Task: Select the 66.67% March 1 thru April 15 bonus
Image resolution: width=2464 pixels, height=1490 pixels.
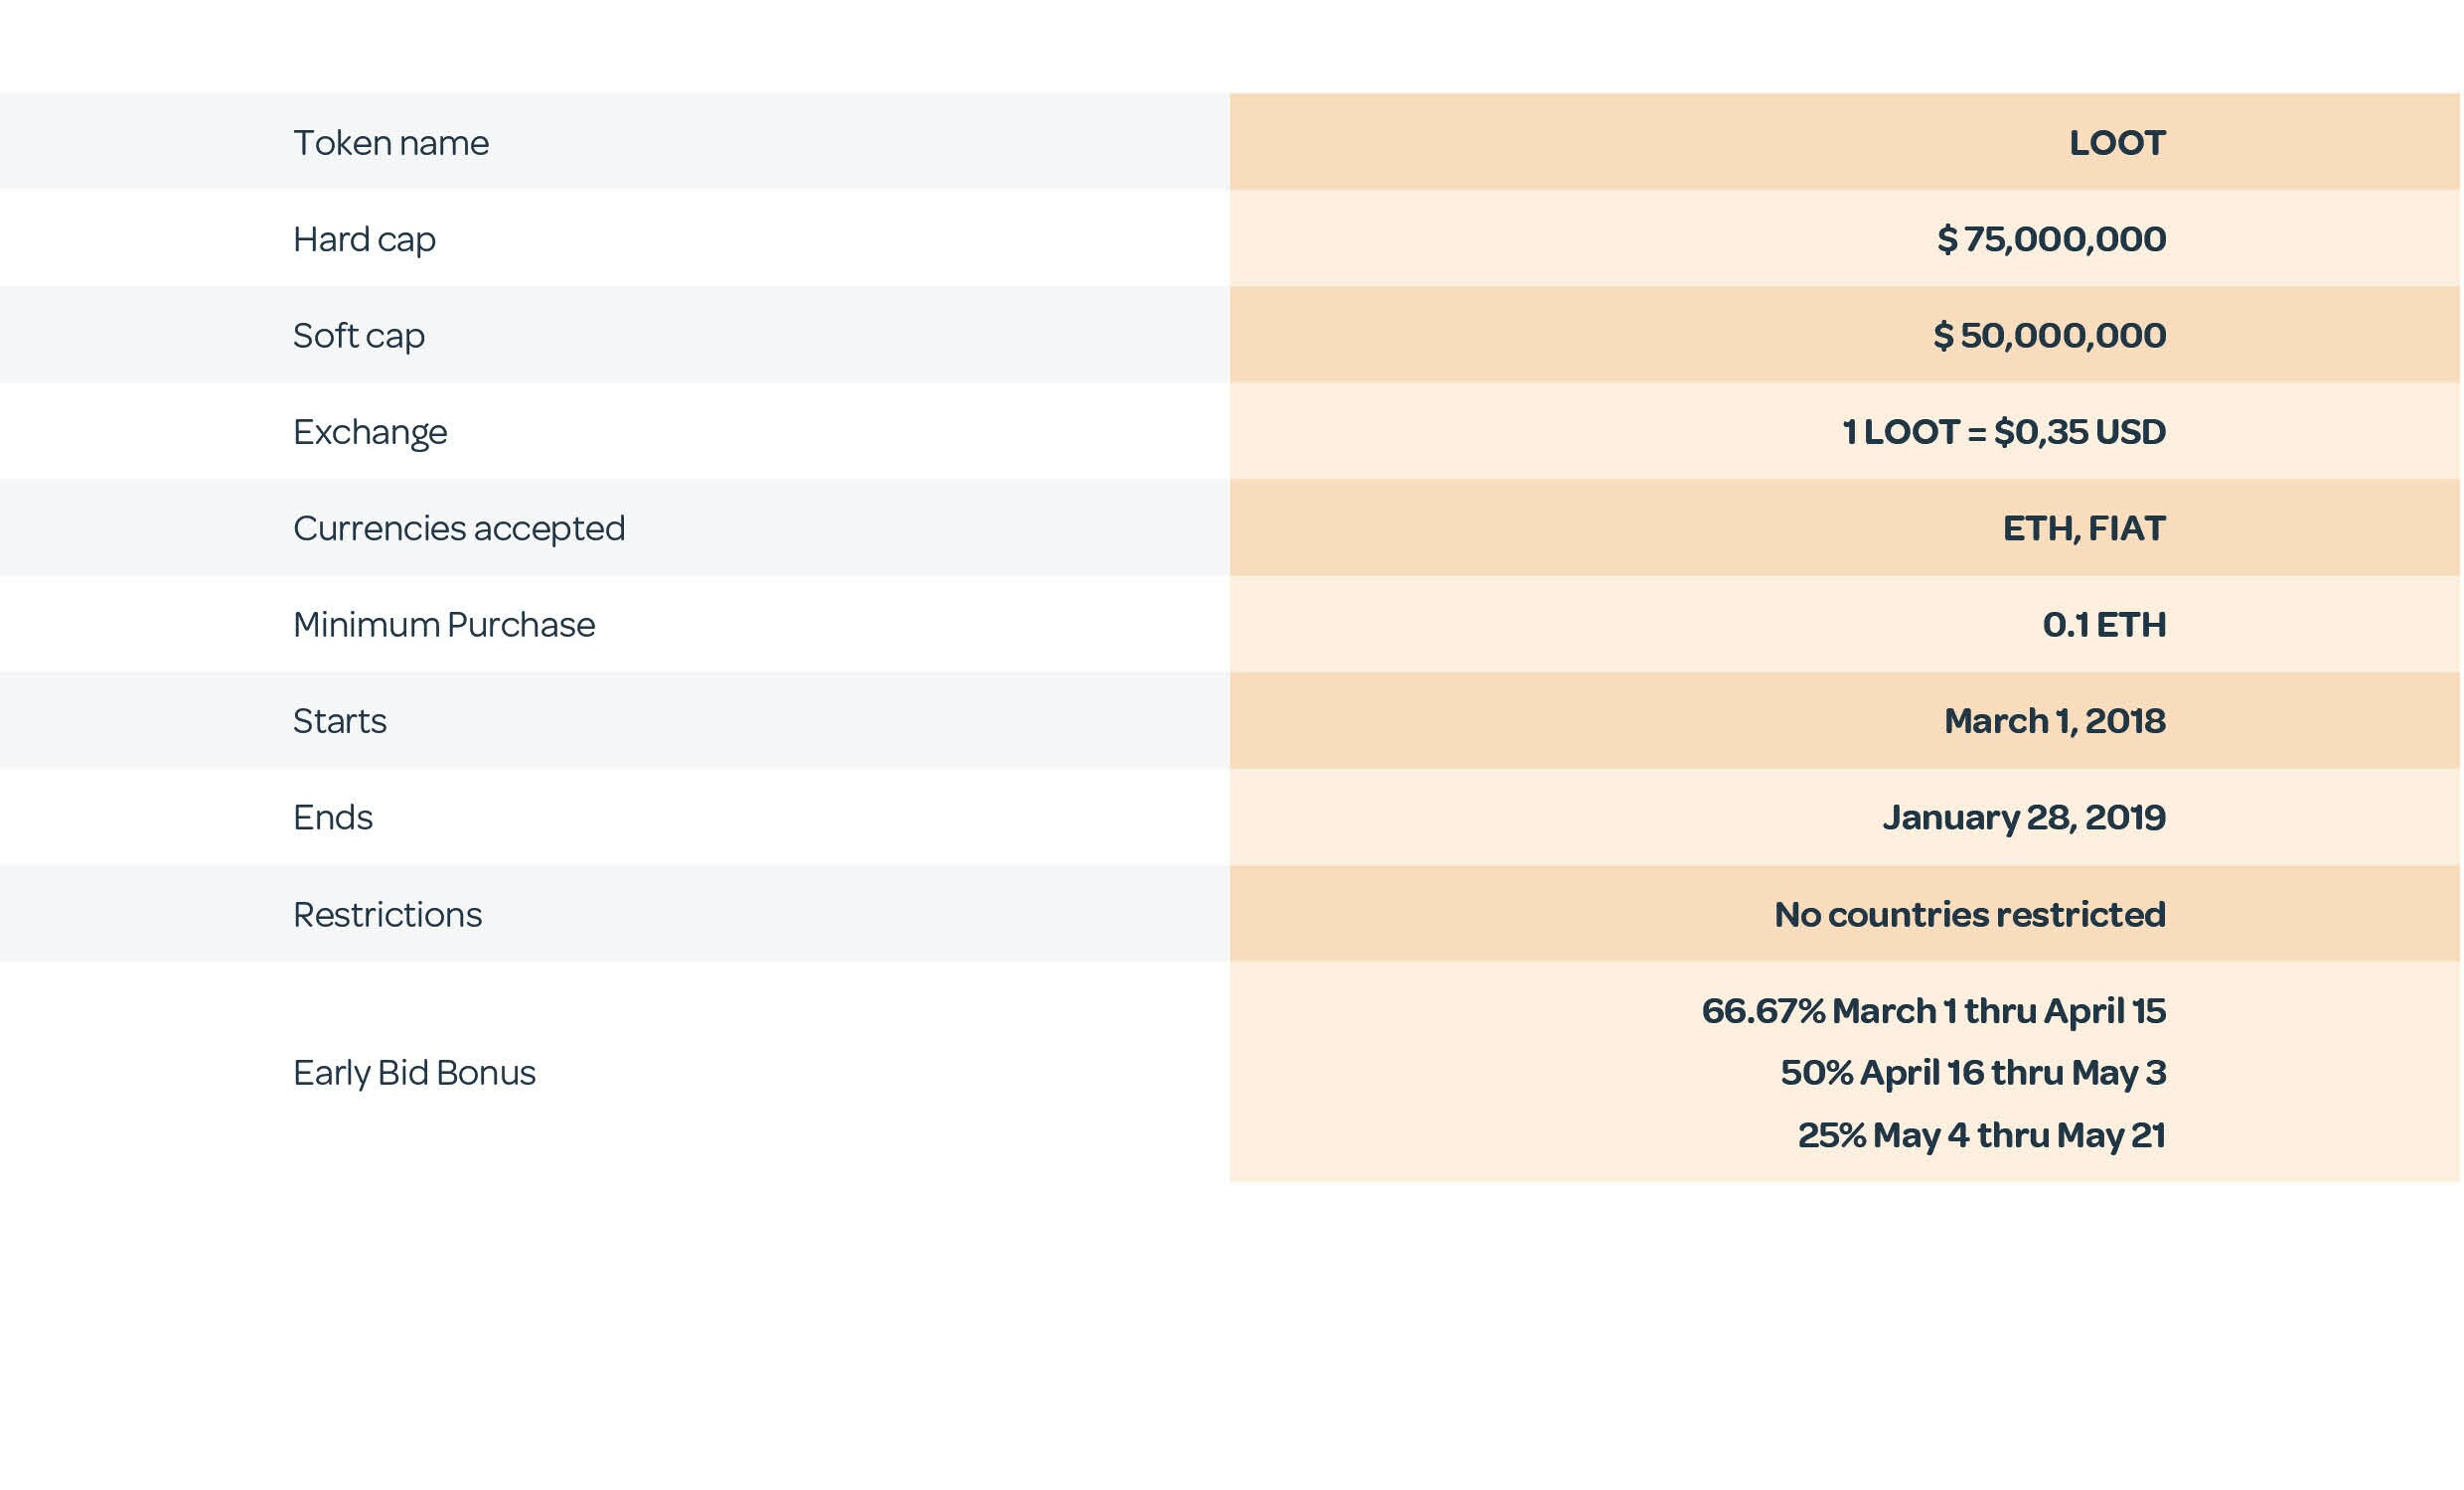Action: click(1933, 1011)
